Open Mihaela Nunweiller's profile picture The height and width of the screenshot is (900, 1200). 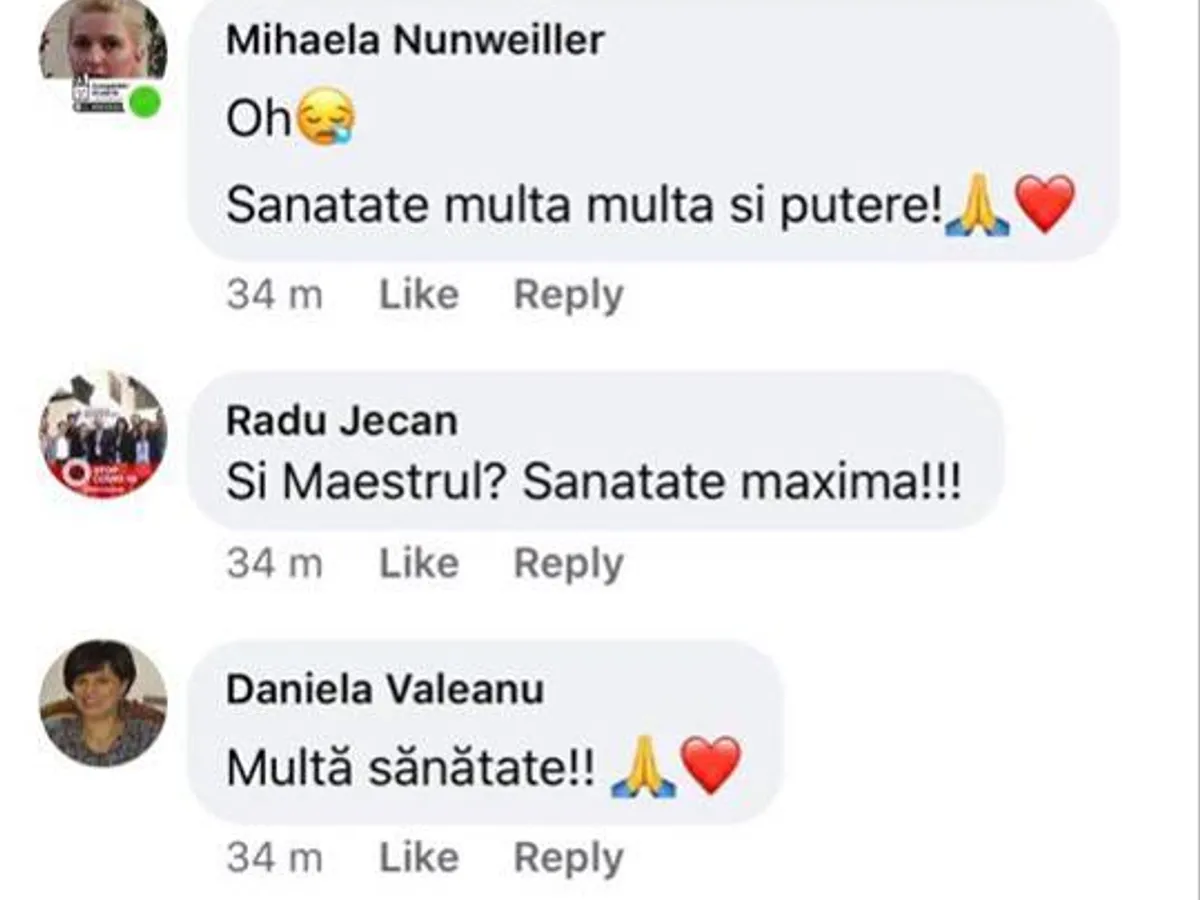pos(103,45)
